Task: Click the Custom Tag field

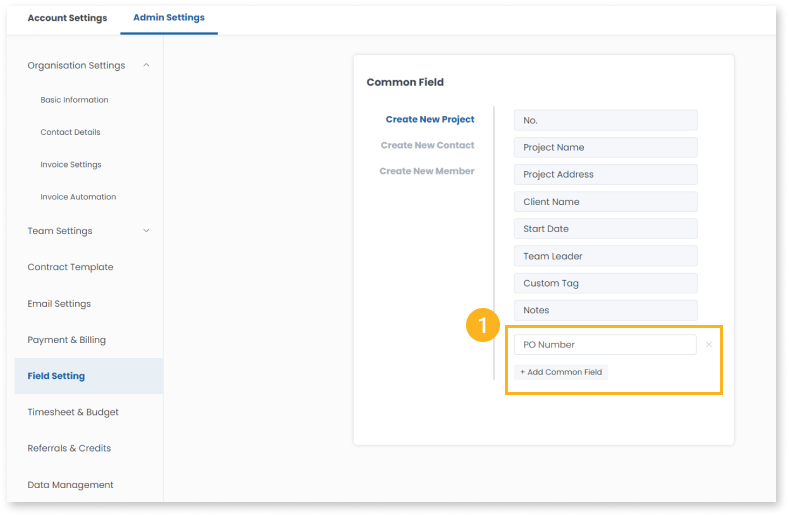Action: click(x=605, y=283)
